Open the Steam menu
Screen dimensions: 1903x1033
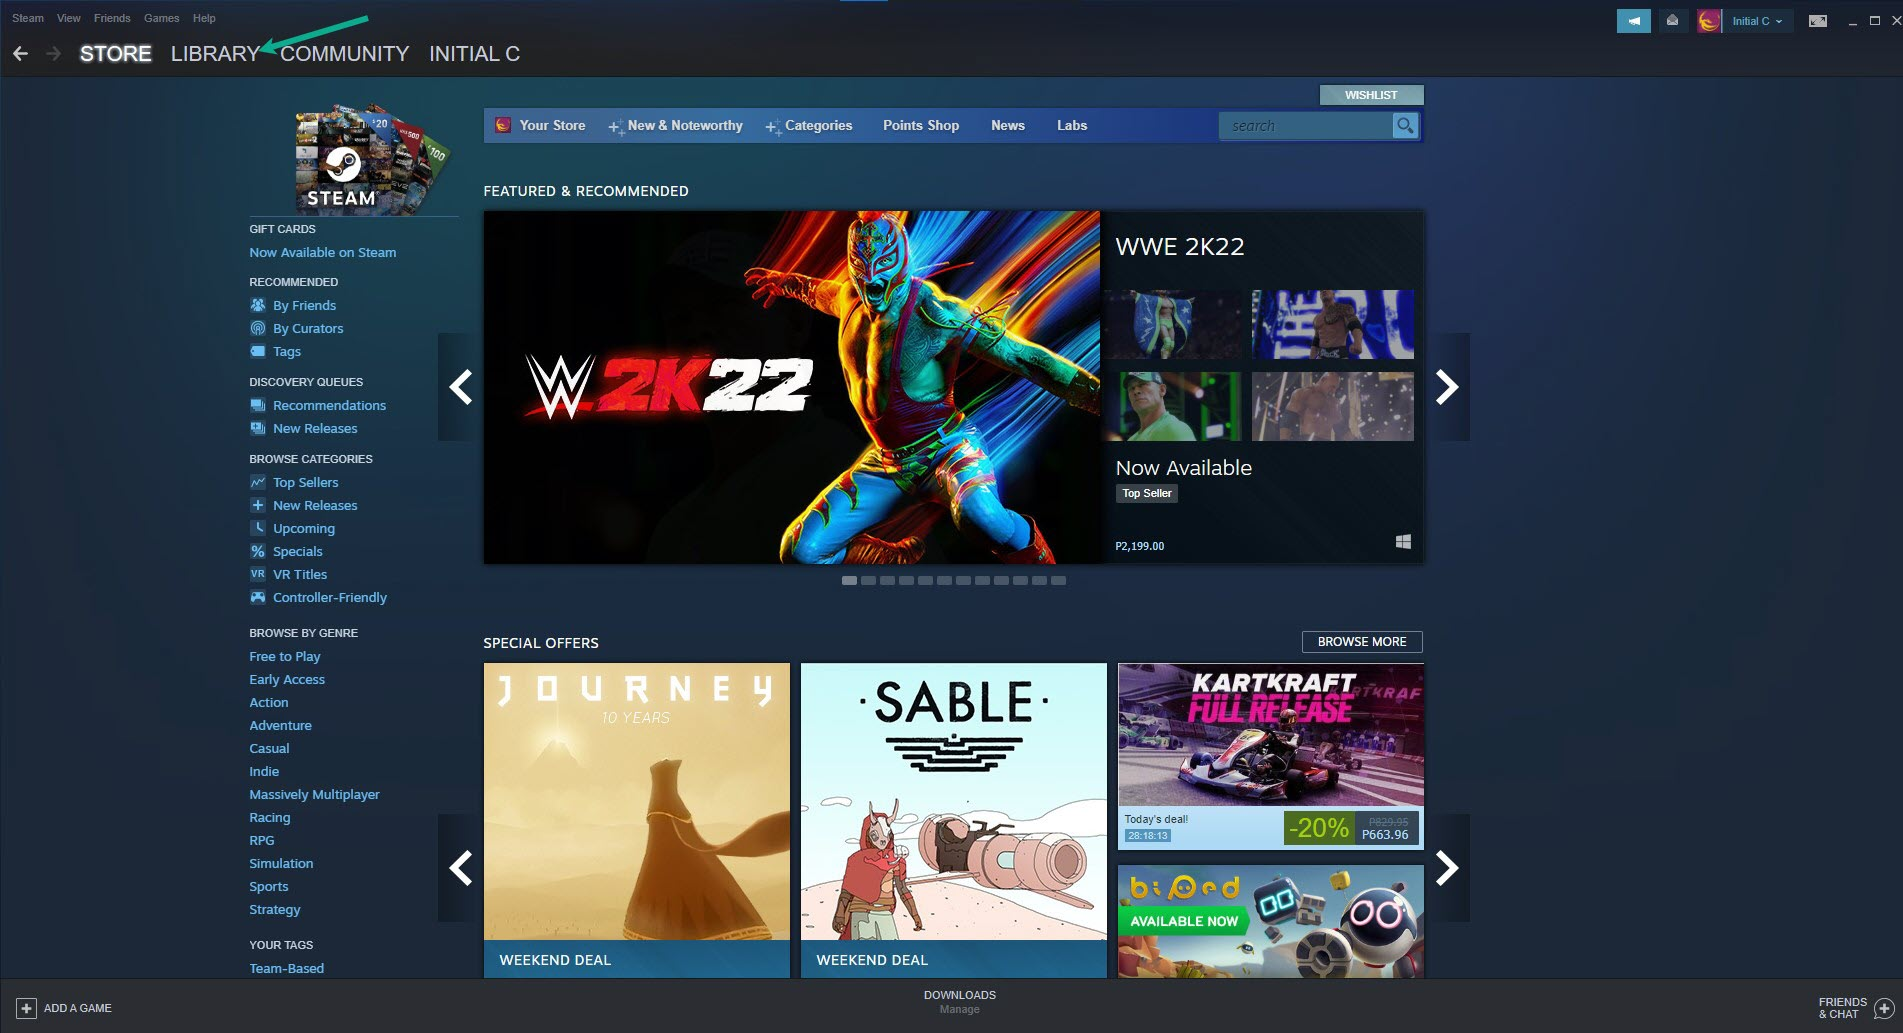click(x=28, y=18)
